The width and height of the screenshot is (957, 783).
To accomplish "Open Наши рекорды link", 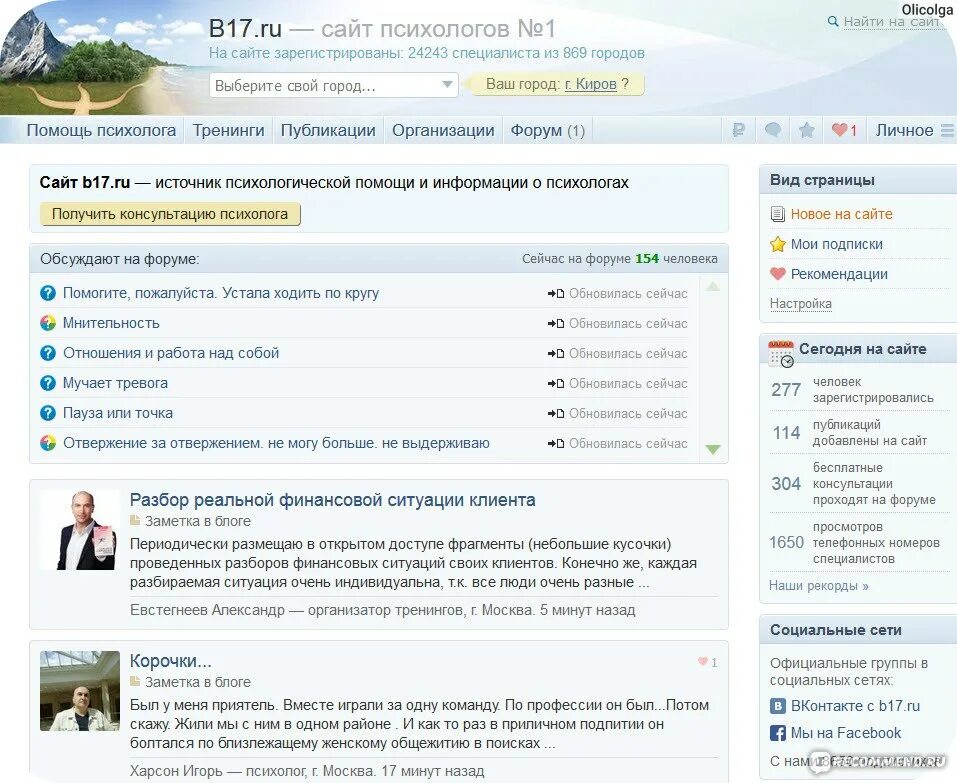I will pyautogui.click(x=818, y=586).
